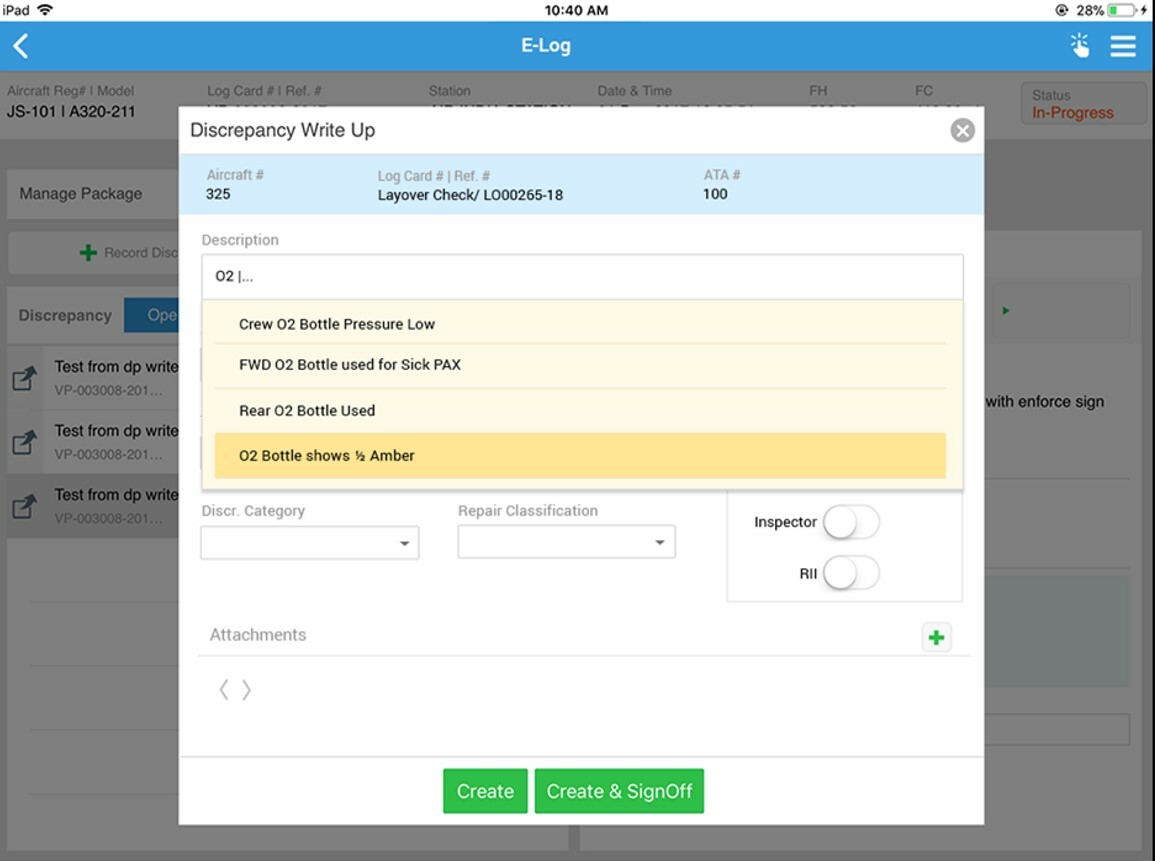
Task: Tap the back arrow in E-Log header
Action: (21, 46)
